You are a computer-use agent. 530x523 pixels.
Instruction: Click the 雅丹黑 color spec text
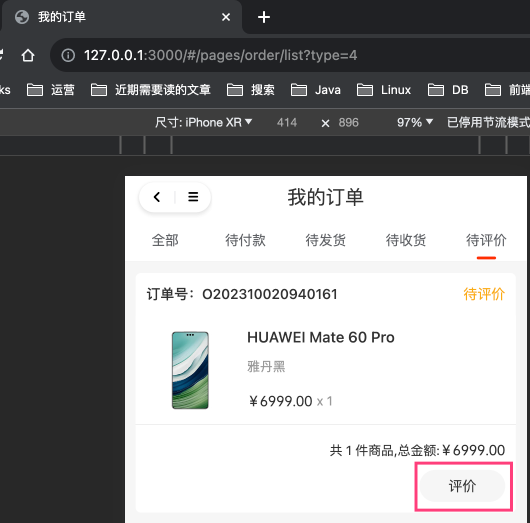point(266,366)
